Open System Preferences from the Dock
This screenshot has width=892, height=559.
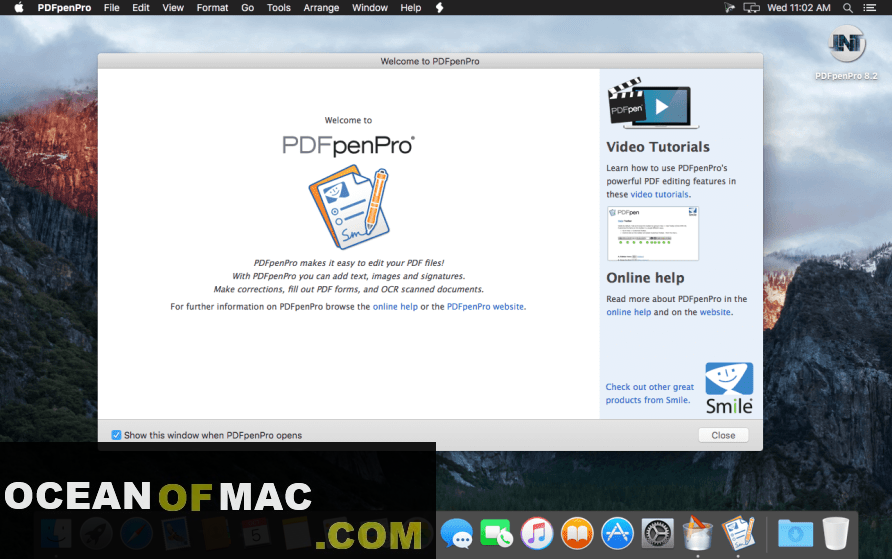658,534
